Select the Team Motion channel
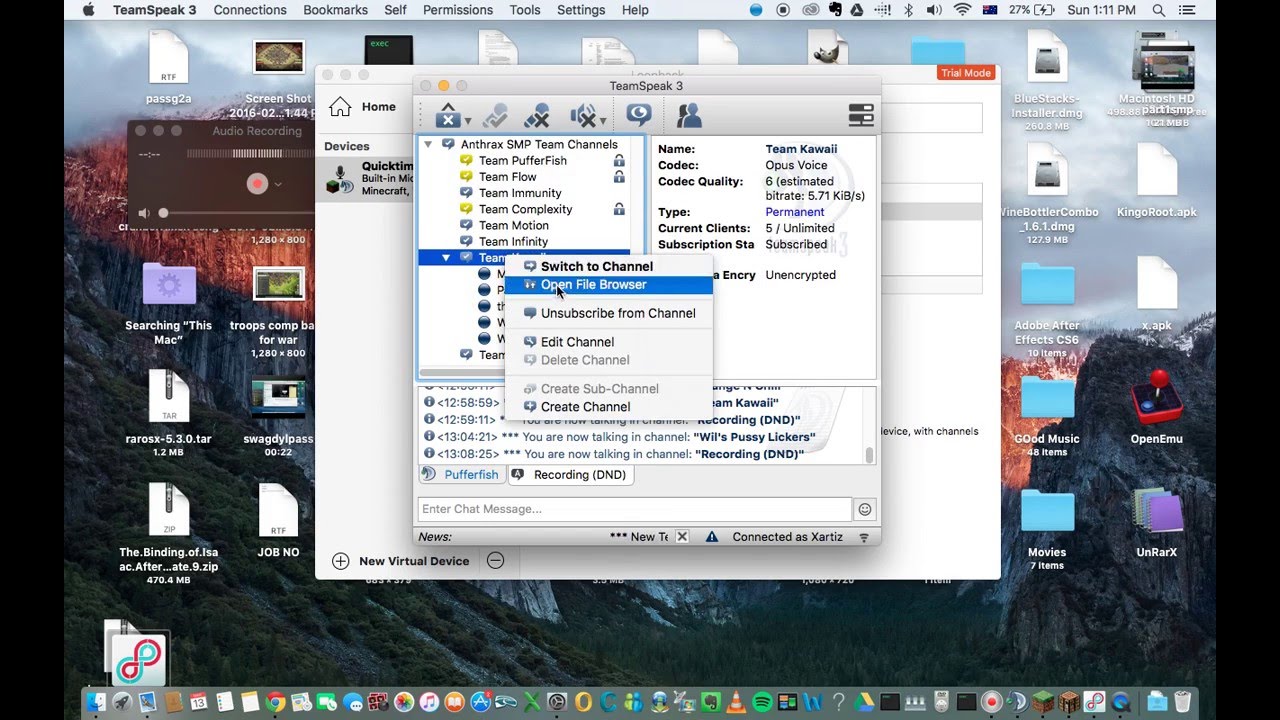 [x=513, y=225]
